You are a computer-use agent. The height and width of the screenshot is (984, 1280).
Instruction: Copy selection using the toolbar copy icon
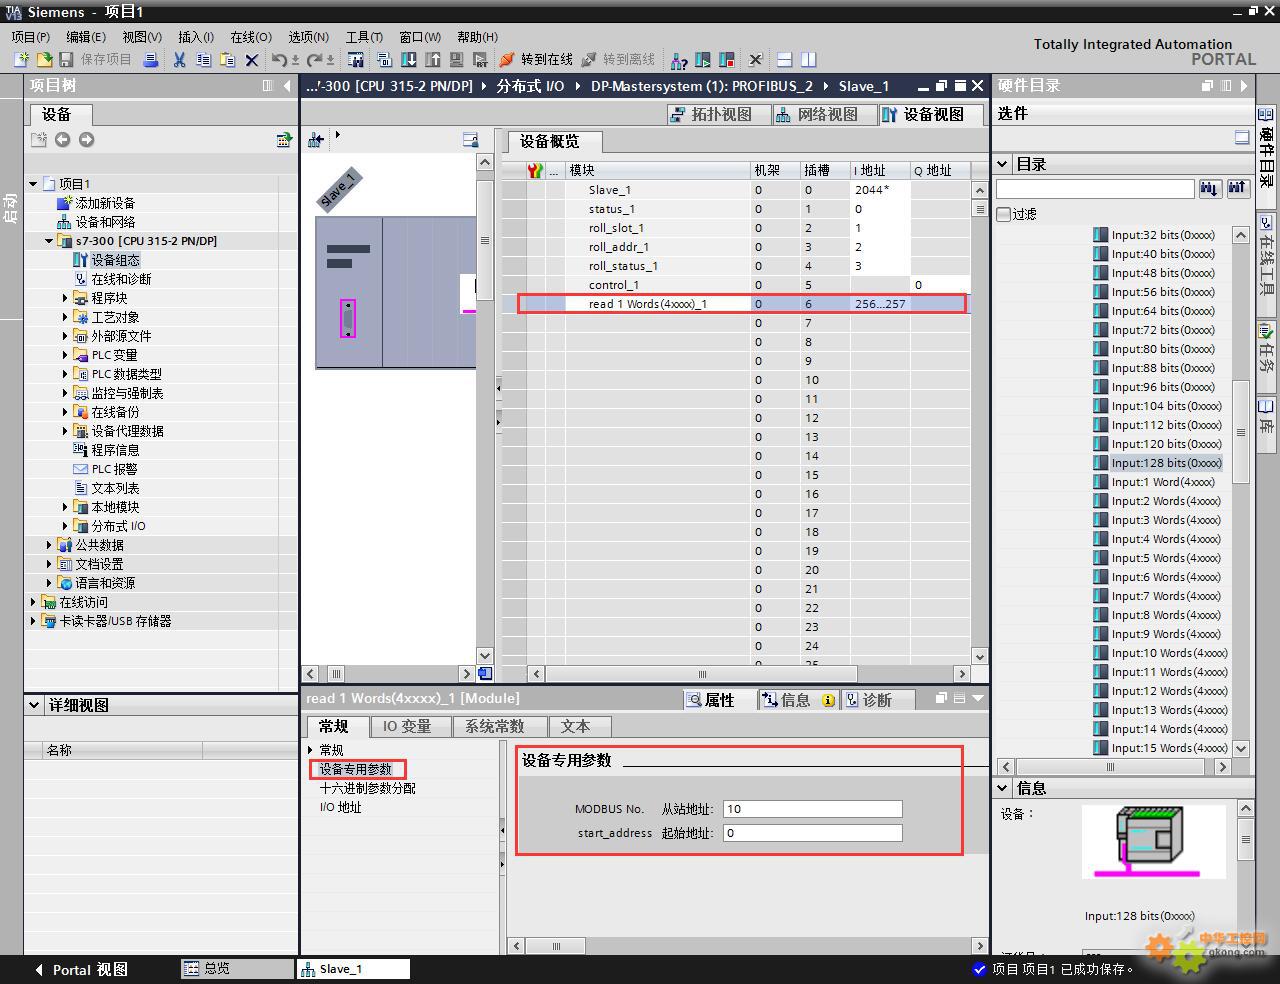[204, 60]
